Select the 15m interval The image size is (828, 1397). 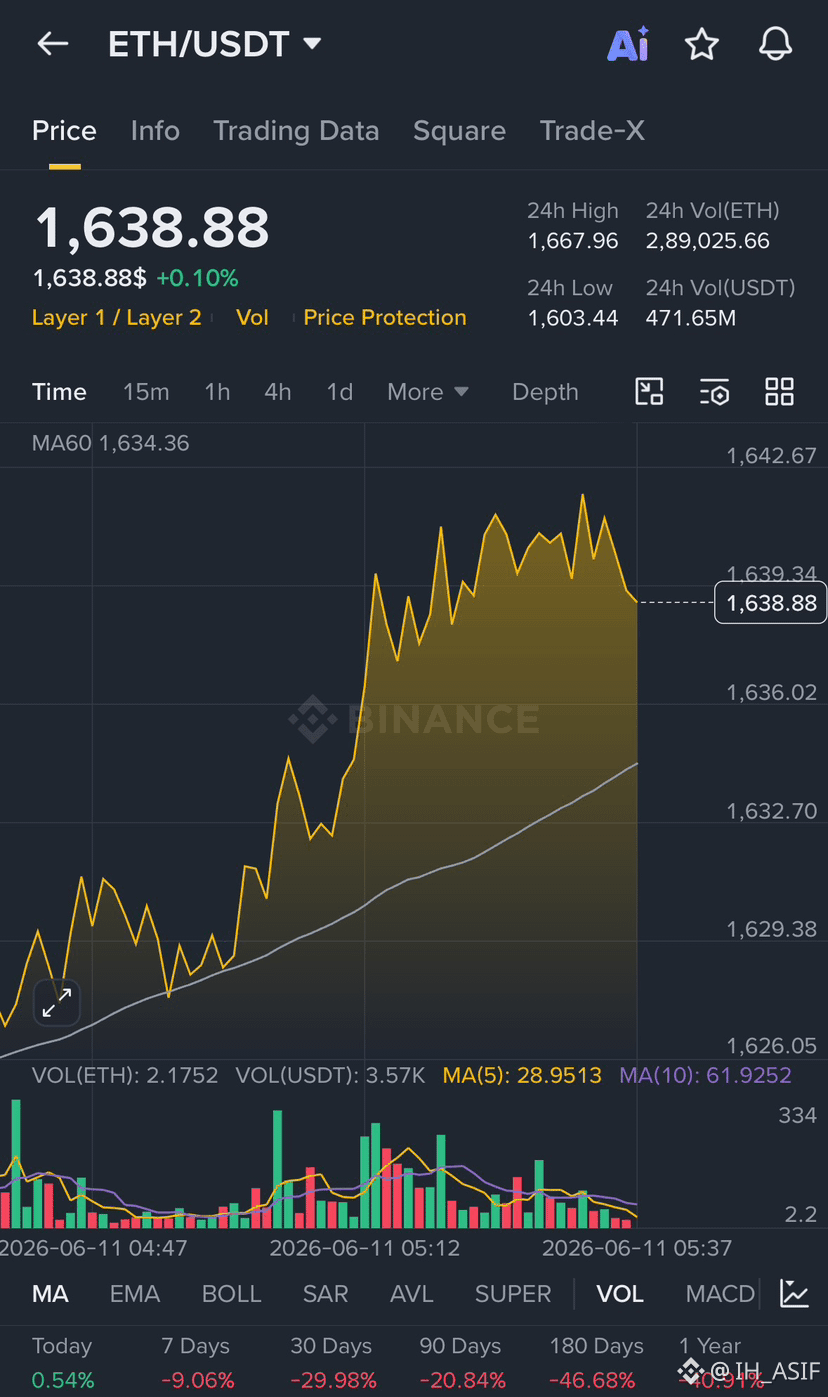tap(146, 392)
